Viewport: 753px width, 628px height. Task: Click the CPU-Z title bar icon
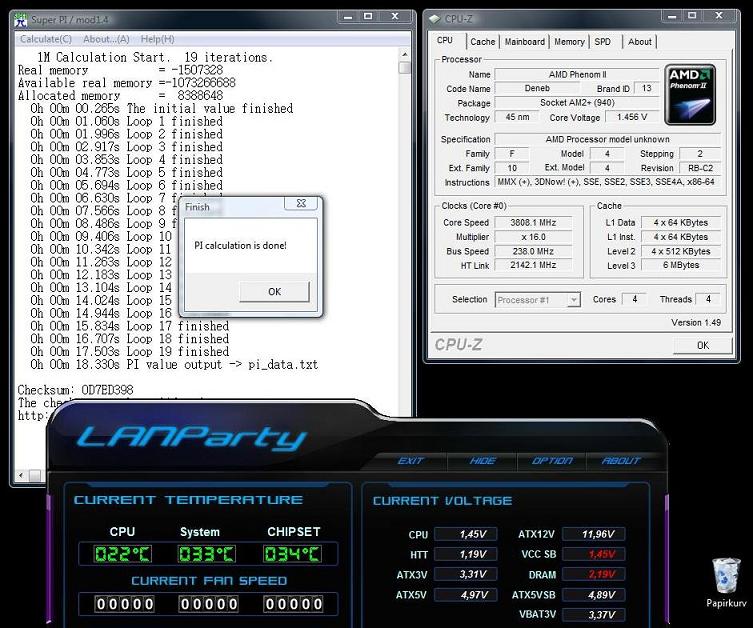pyautogui.click(x=434, y=19)
